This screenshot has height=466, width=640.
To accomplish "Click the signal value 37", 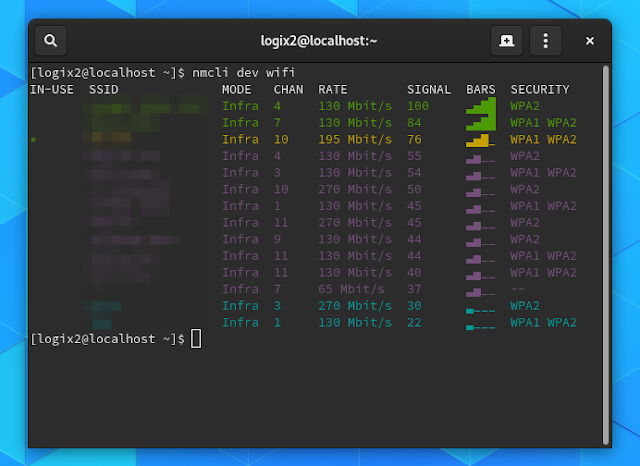I will pos(414,289).
